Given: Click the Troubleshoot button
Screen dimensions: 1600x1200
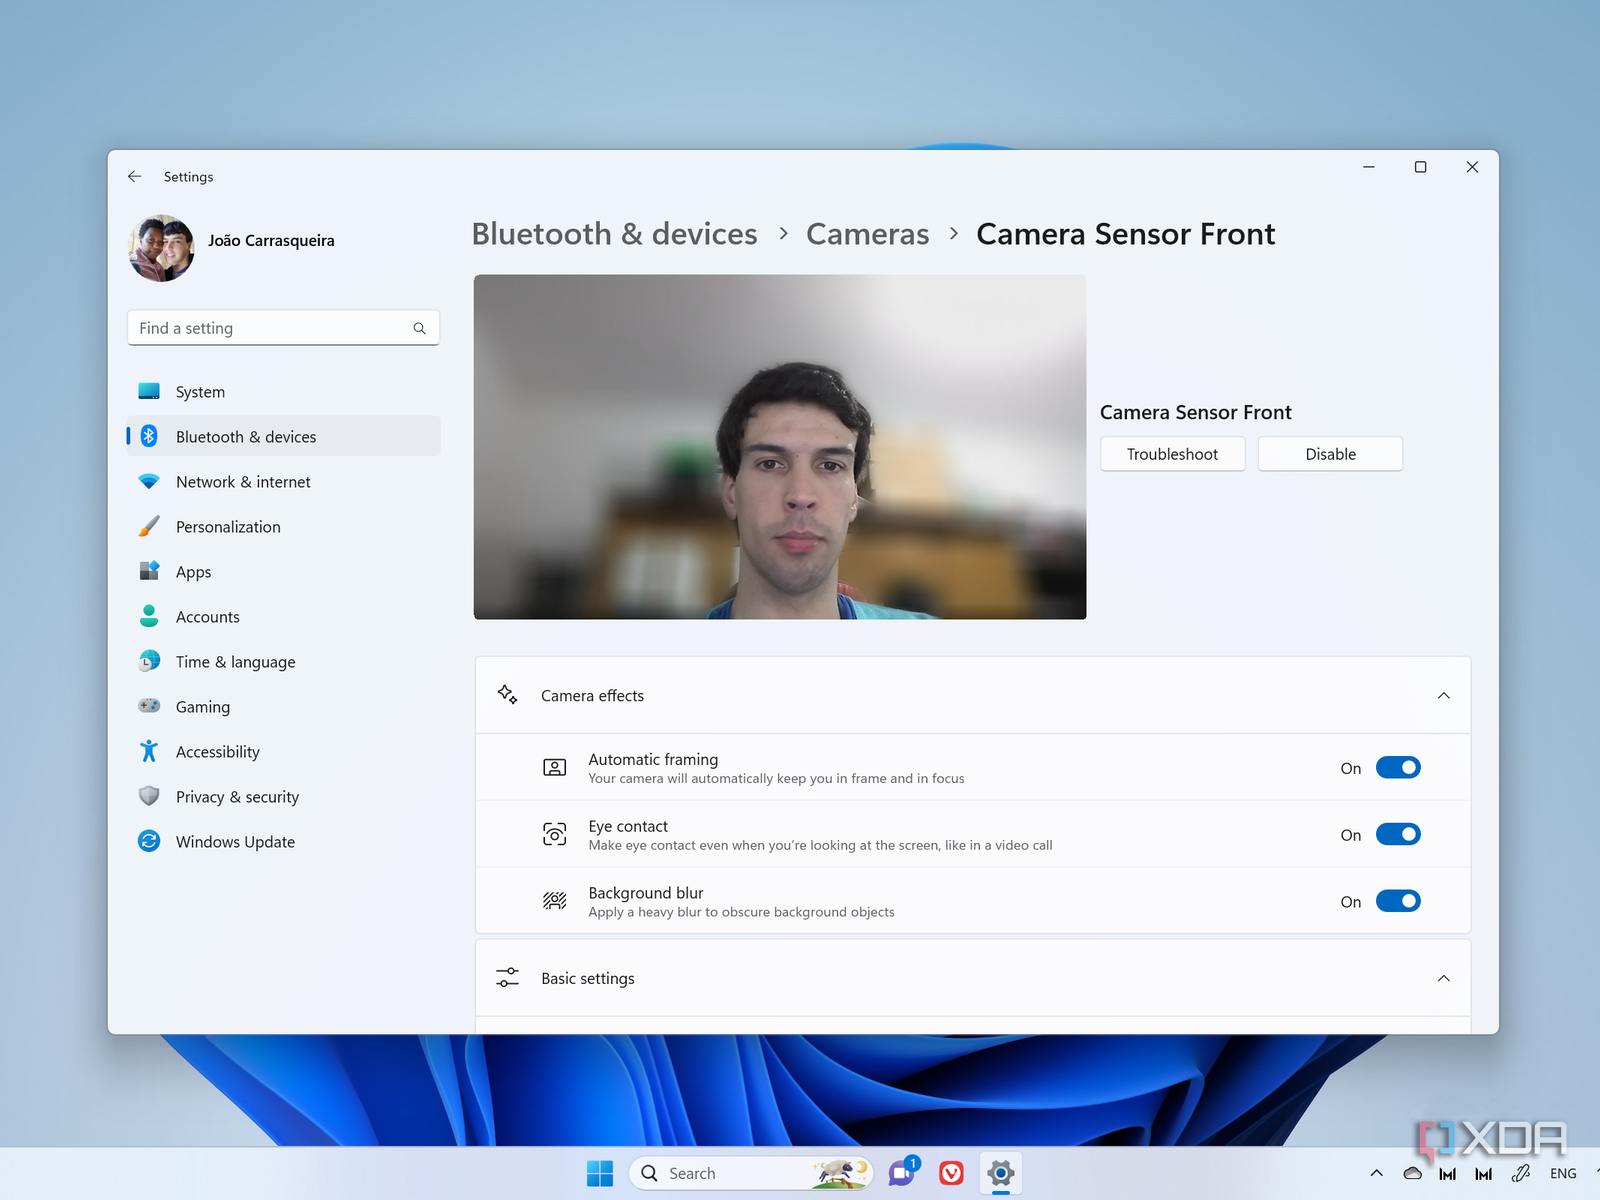Looking at the screenshot, I should 1172,454.
